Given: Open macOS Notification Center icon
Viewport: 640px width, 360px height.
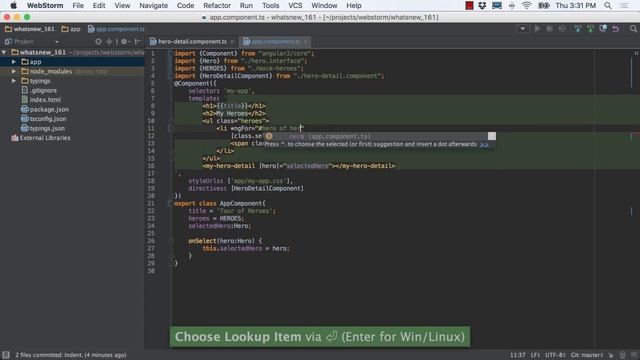Looking at the screenshot, I should point(624,5).
